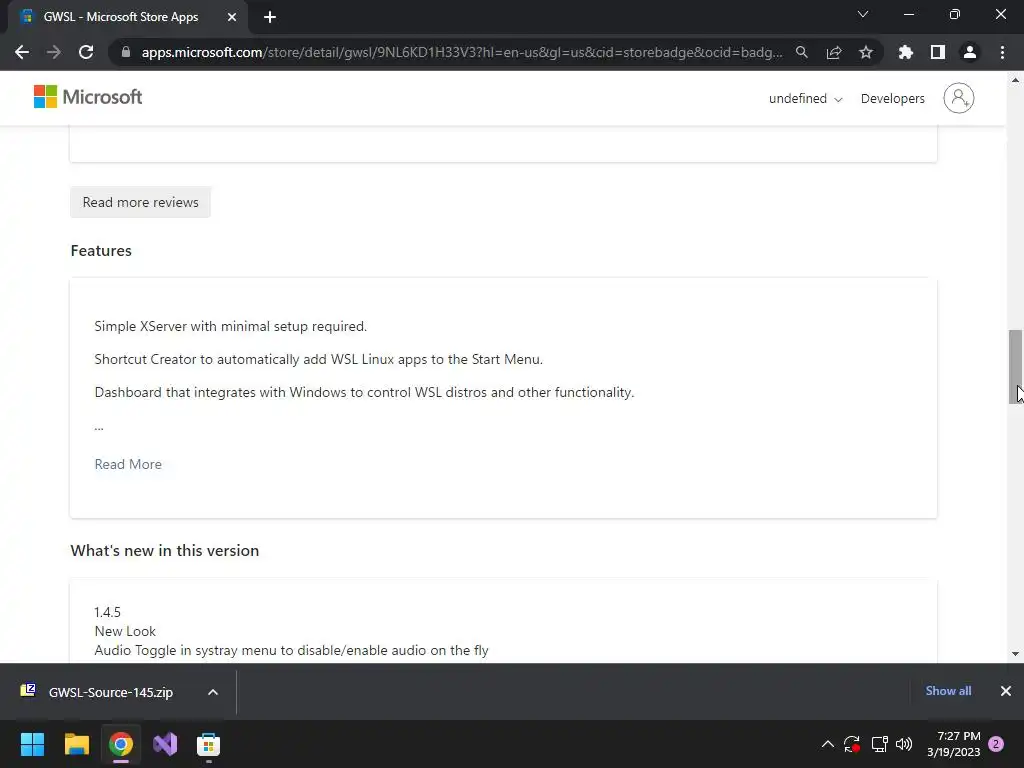
Task: Click the page vertical scrollbar thumb
Action: (x=1015, y=367)
